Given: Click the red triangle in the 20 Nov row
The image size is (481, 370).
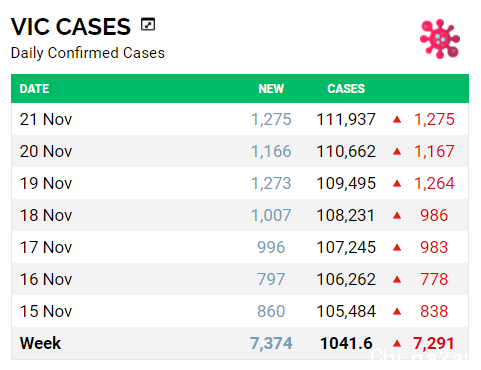Looking at the screenshot, I should [x=397, y=152].
